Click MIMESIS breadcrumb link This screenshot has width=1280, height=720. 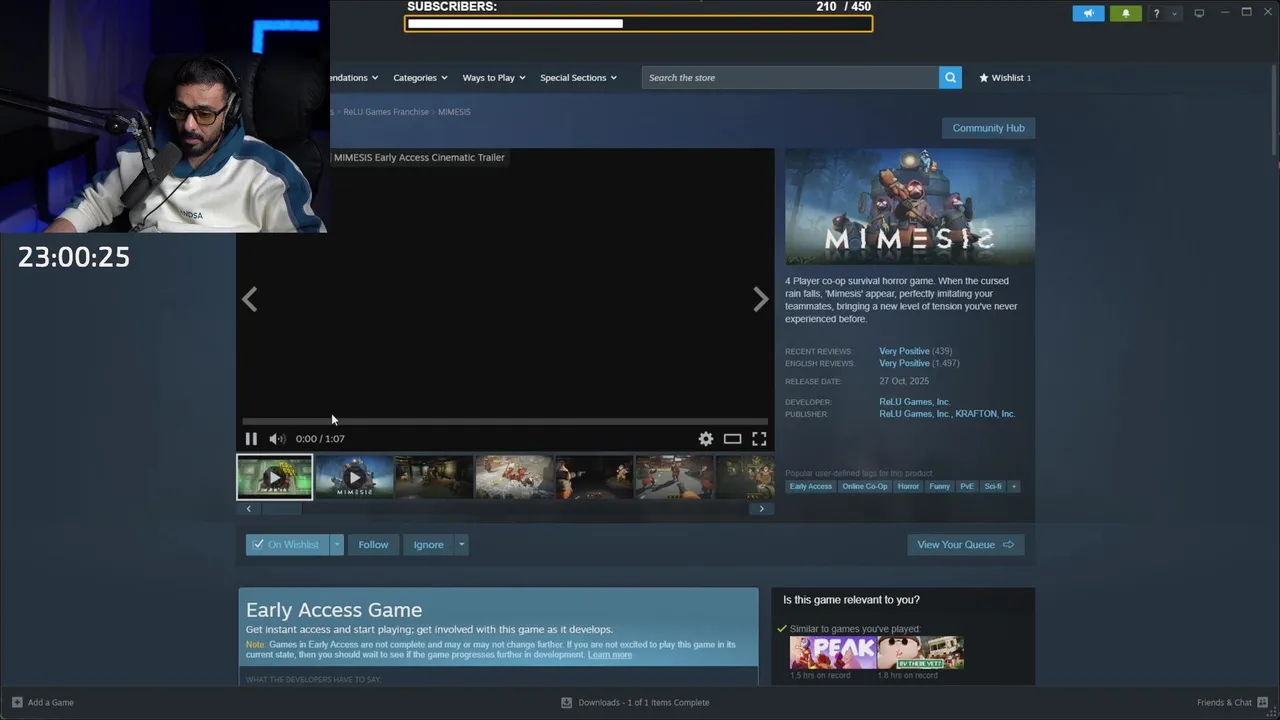454,112
